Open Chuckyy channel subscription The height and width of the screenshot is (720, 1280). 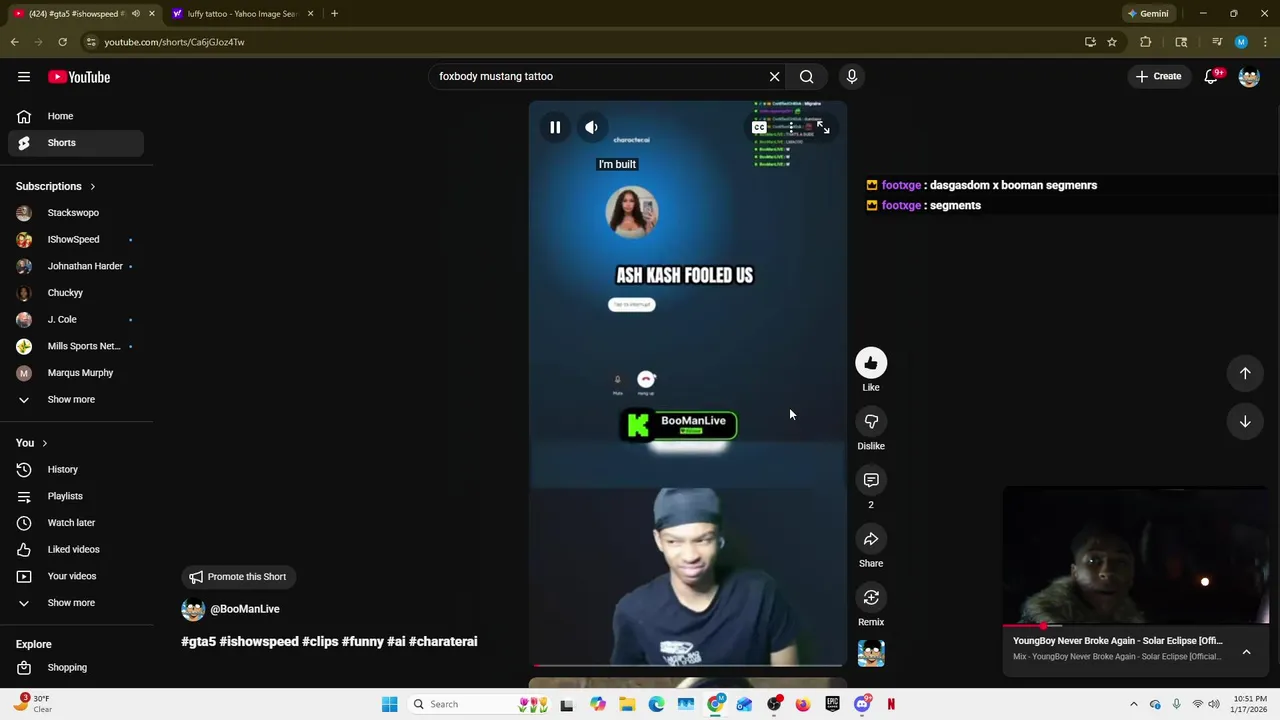[x=76, y=293]
